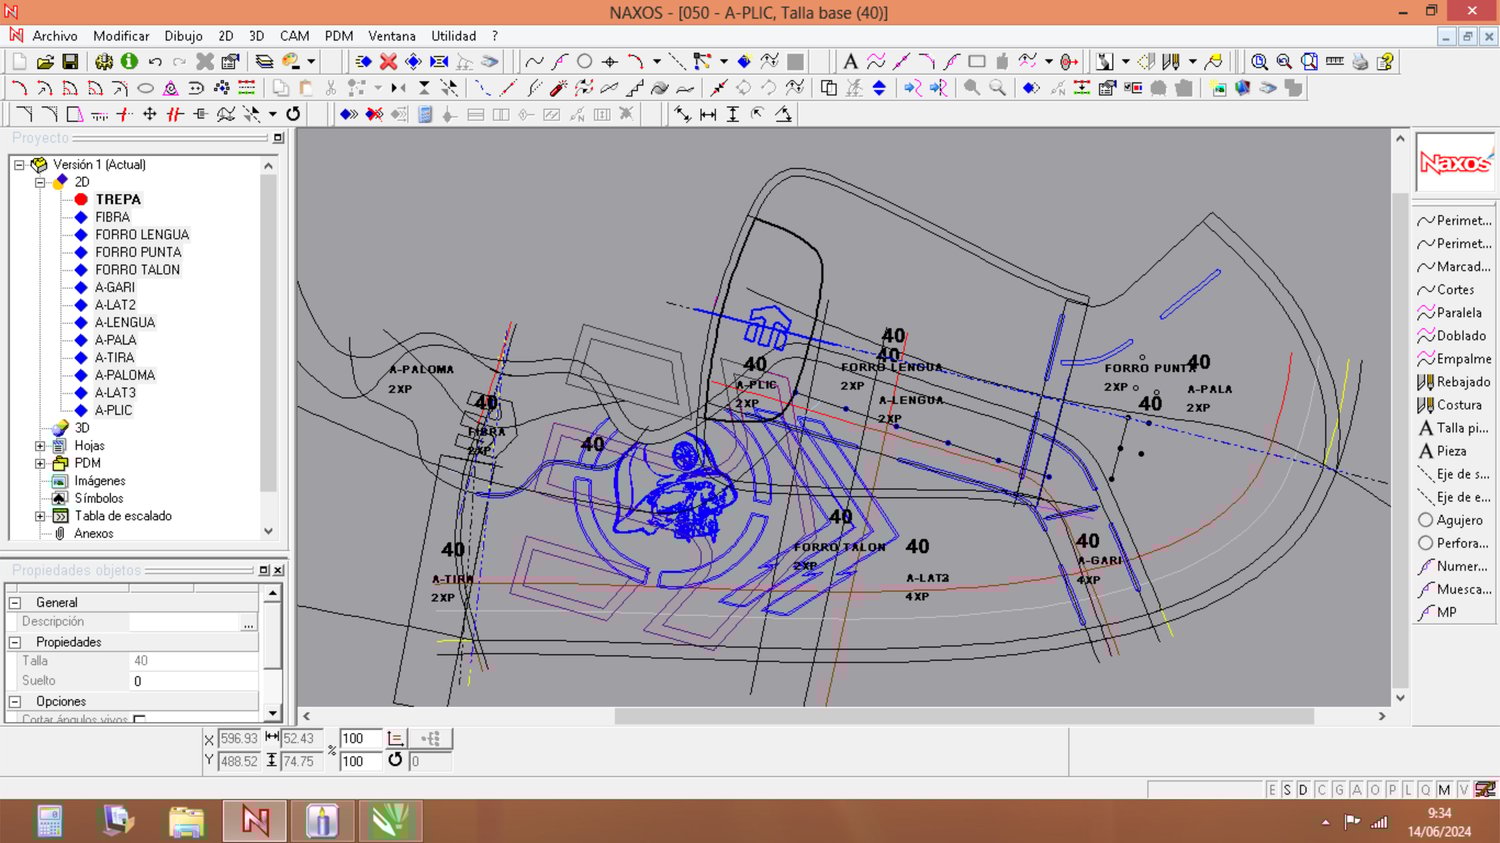Click the firecracker explode tool icon

pos(559,88)
